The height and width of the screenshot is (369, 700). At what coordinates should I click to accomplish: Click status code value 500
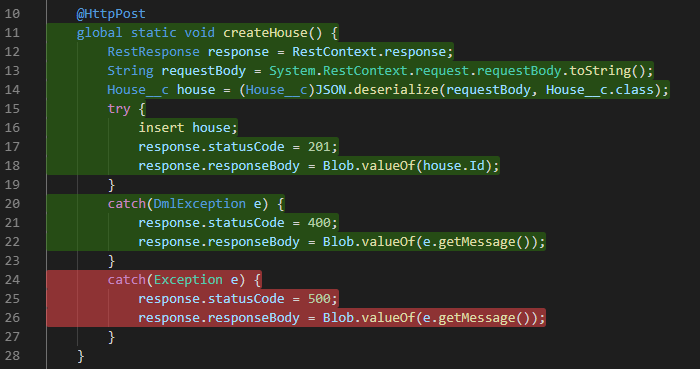pyautogui.click(x=319, y=299)
